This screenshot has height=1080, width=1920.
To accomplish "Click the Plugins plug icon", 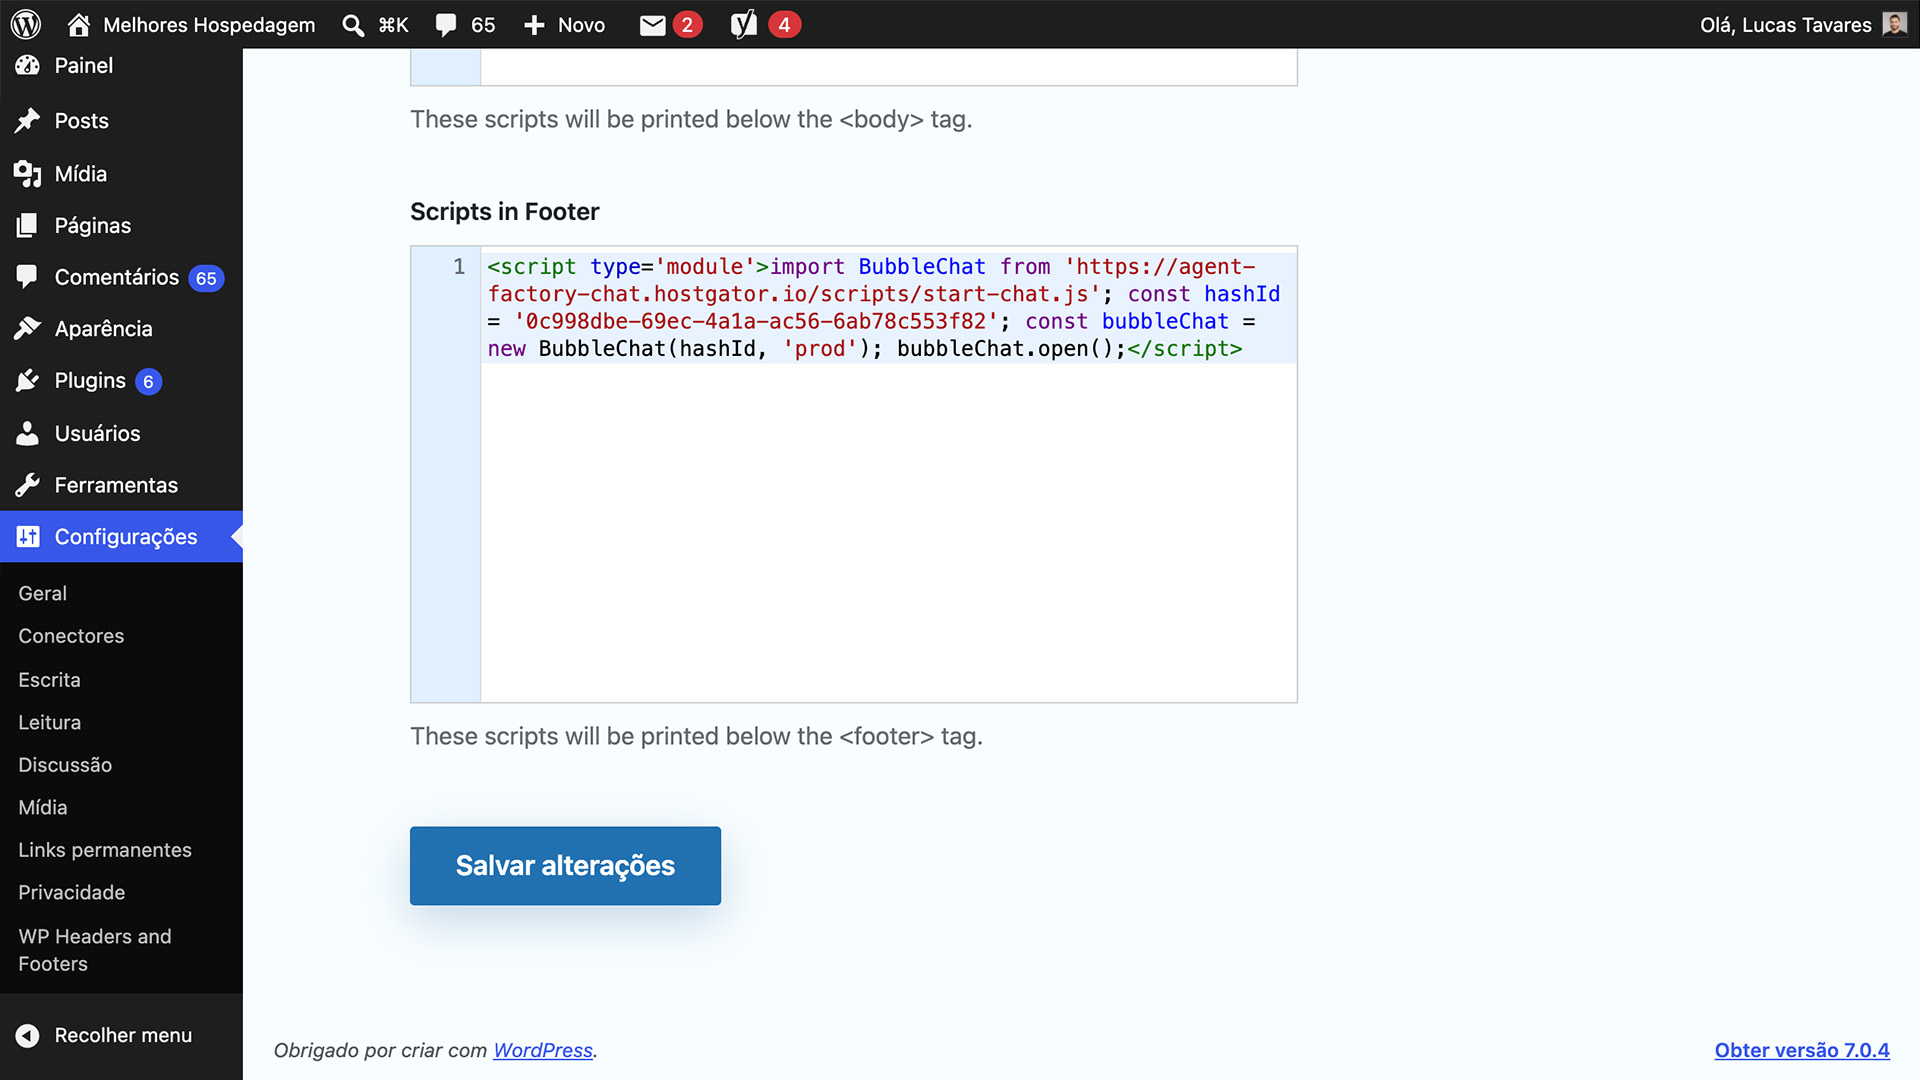I will pyautogui.click(x=28, y=380).
